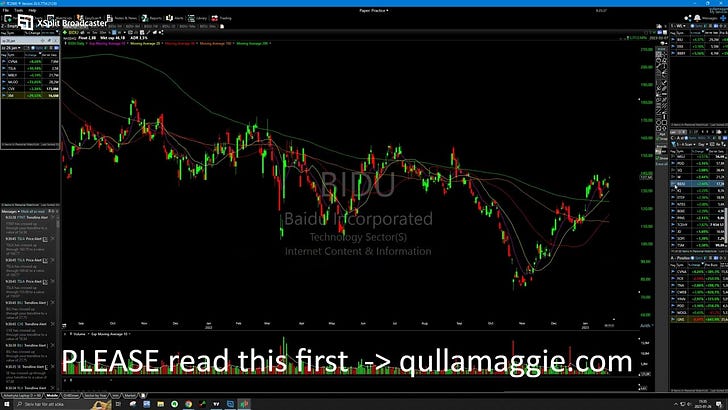Expand the Paper Practice account dropdown
Screen dimensions: 728x410
pos(374,10)
